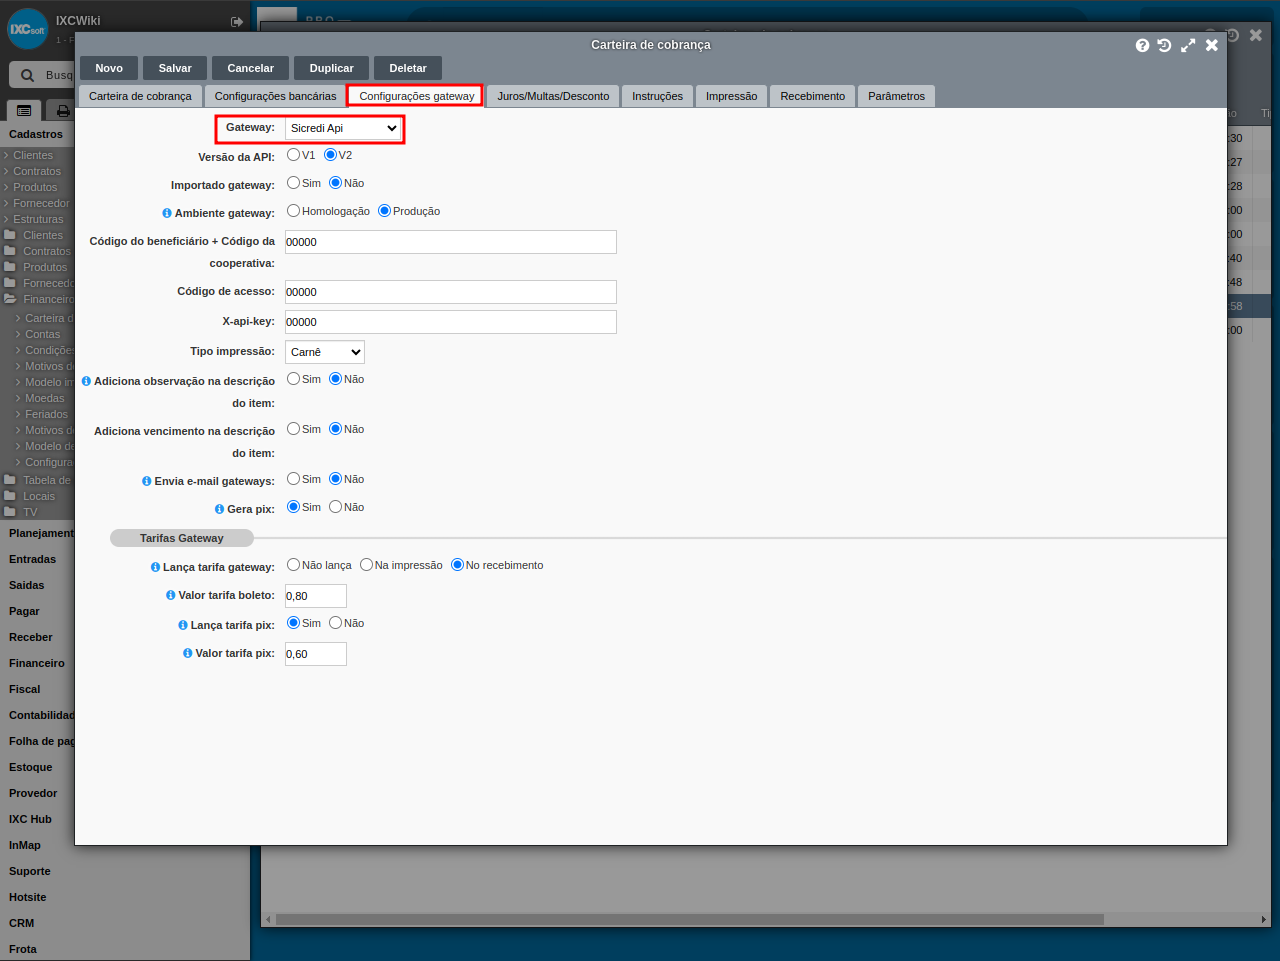Switch to Parâmetros tab

[896, 96]
